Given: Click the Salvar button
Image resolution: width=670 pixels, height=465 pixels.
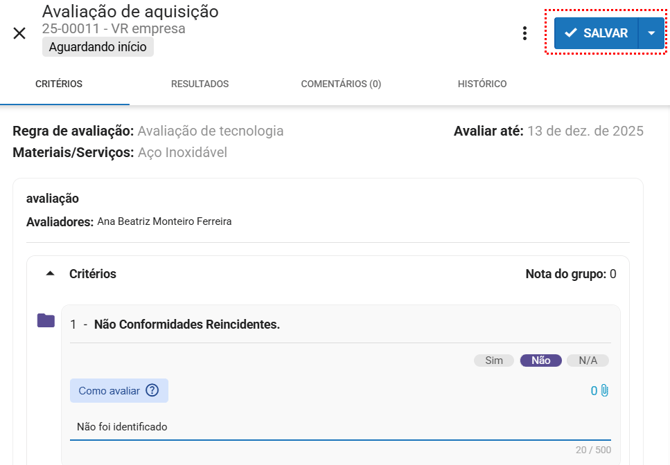Looking at the screenshot, I should click(x=596, y=33).
